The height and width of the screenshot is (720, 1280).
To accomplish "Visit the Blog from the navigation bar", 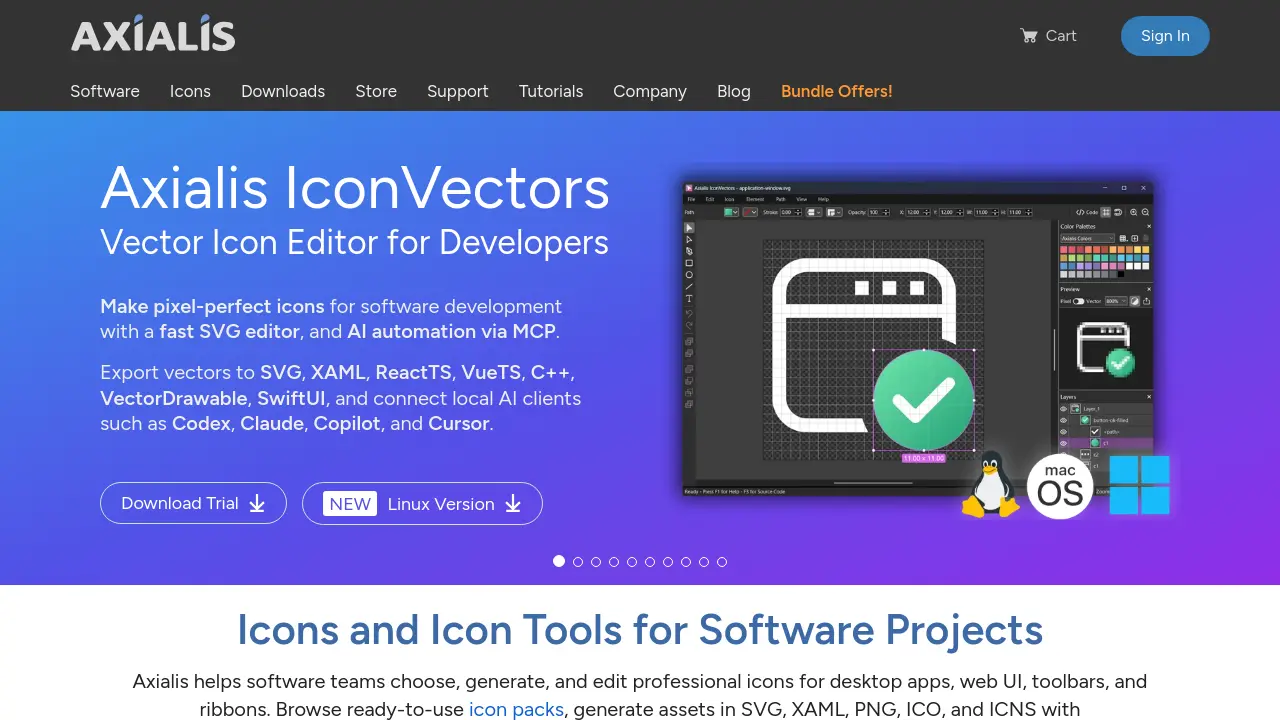I will coord(734,91).
